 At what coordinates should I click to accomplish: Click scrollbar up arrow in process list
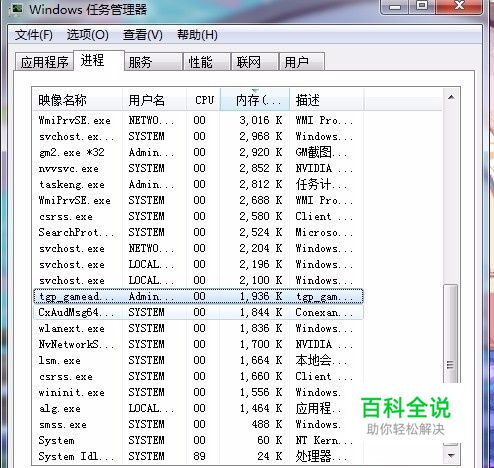pos(451,97)
